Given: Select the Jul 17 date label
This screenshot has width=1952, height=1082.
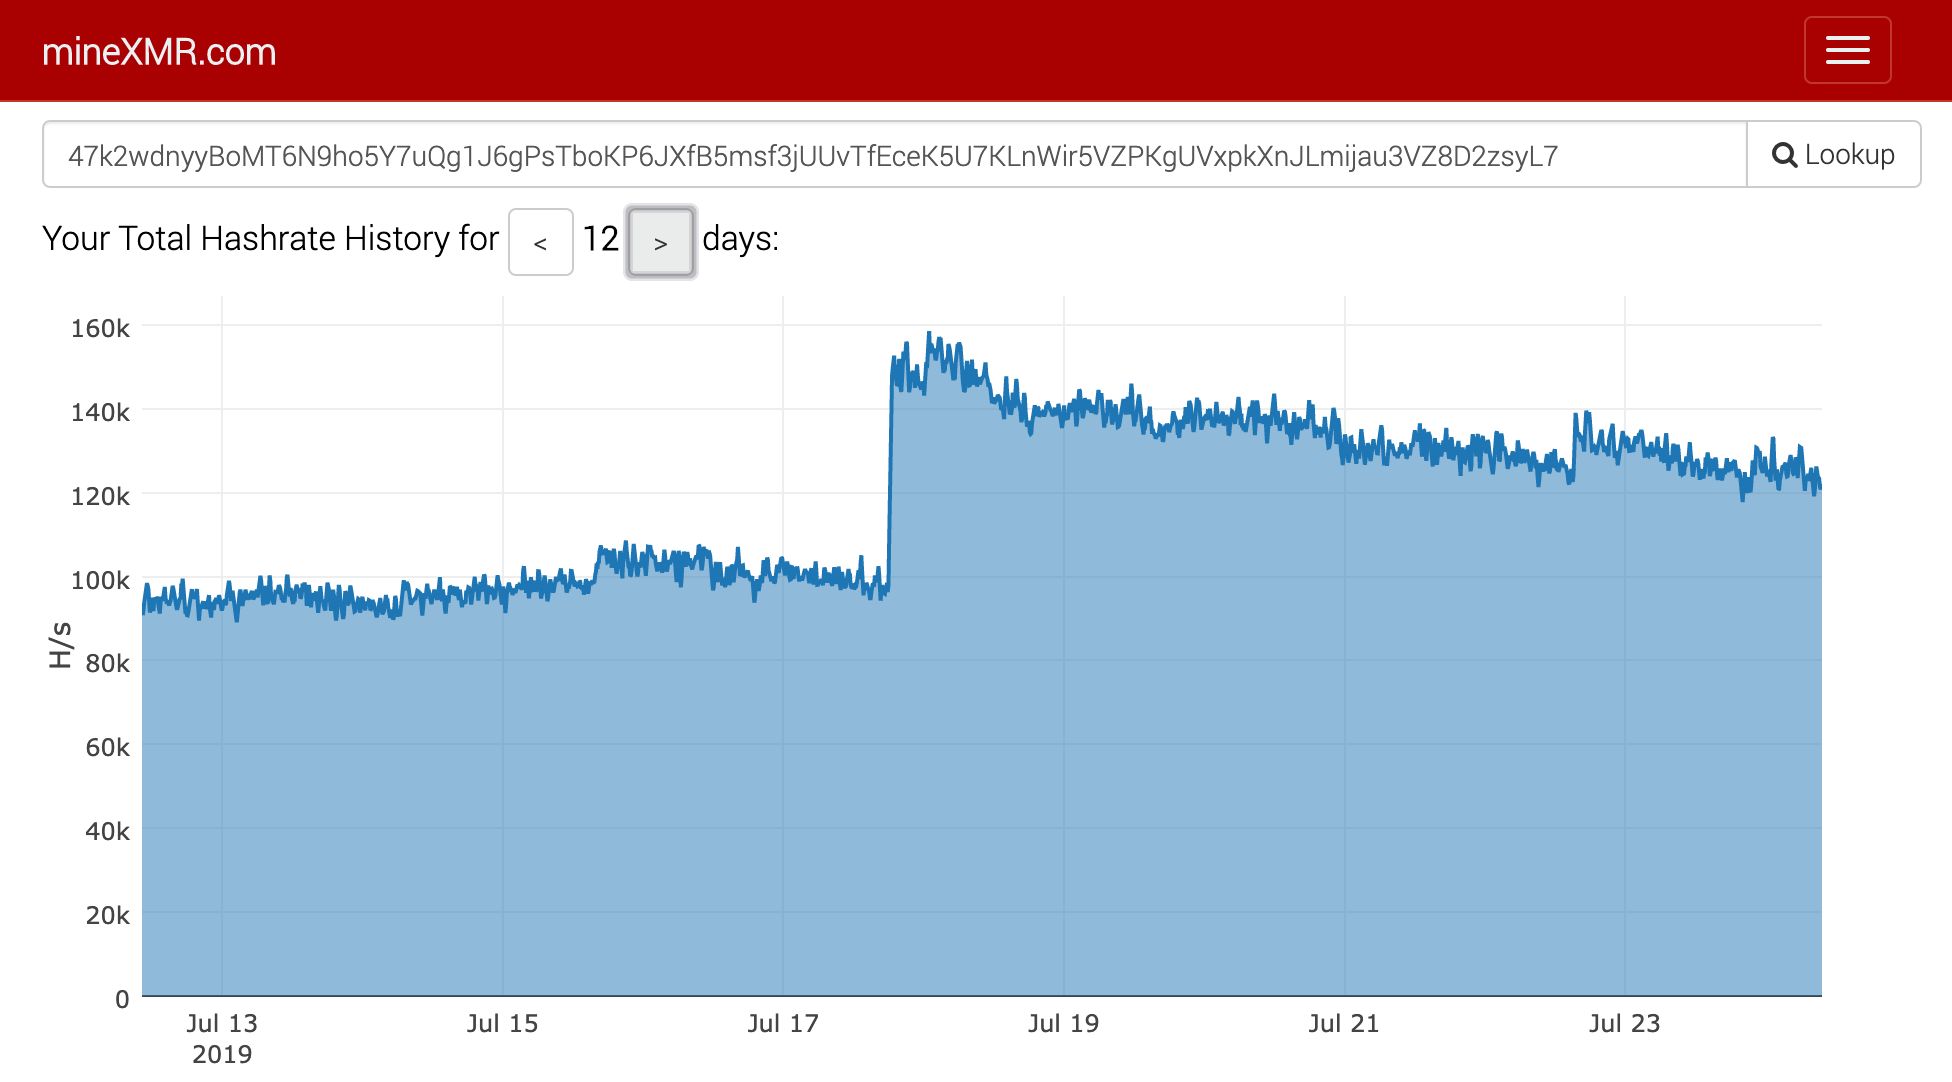Looking at the screenshot, I should tap(783, 1023).
